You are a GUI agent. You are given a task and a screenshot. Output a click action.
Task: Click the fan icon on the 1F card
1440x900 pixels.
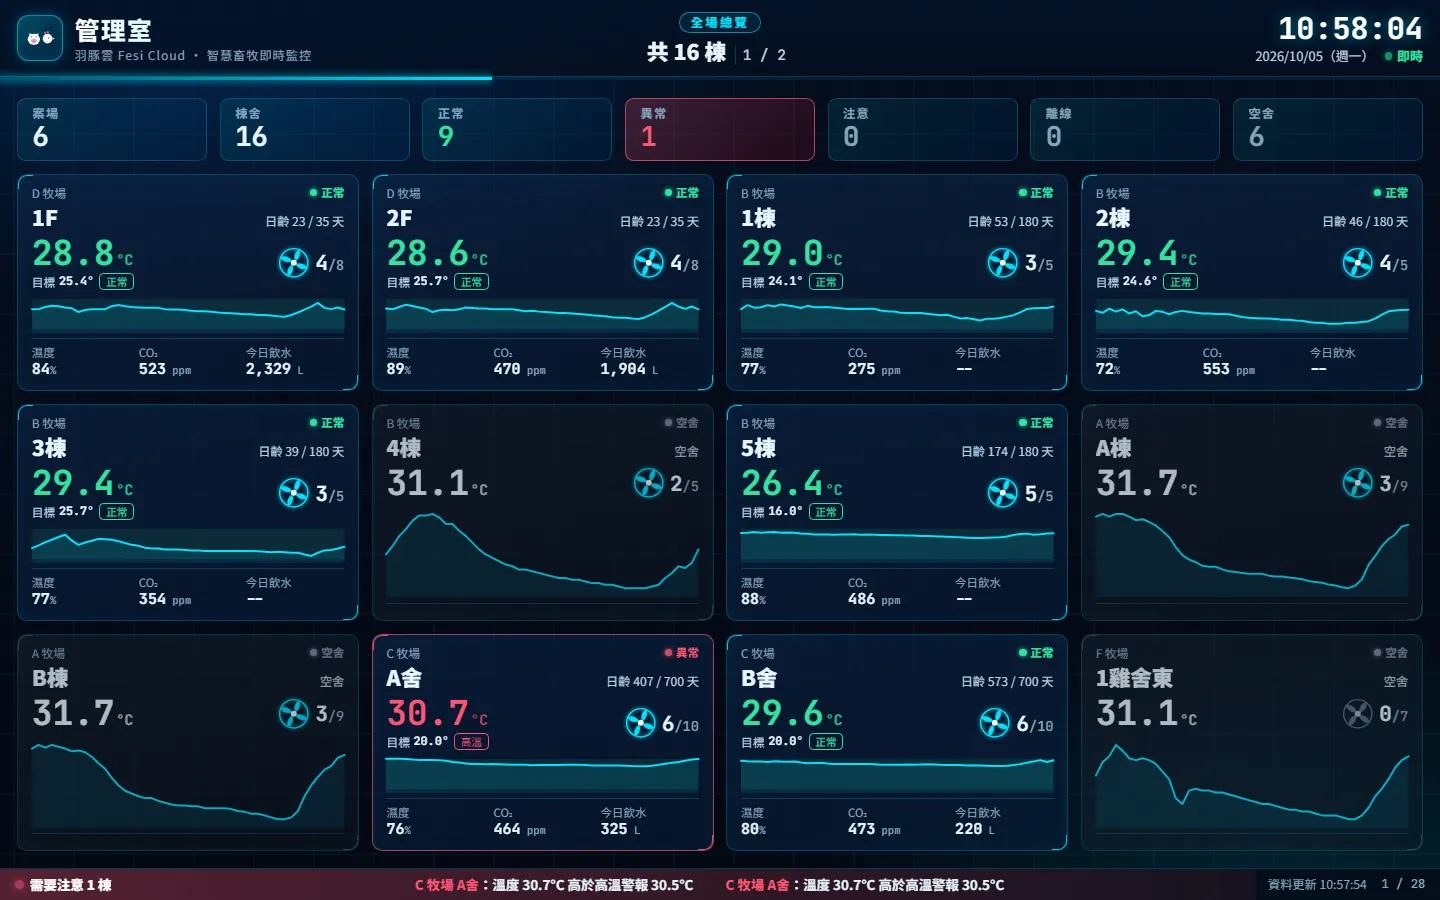tap(293, 263)
